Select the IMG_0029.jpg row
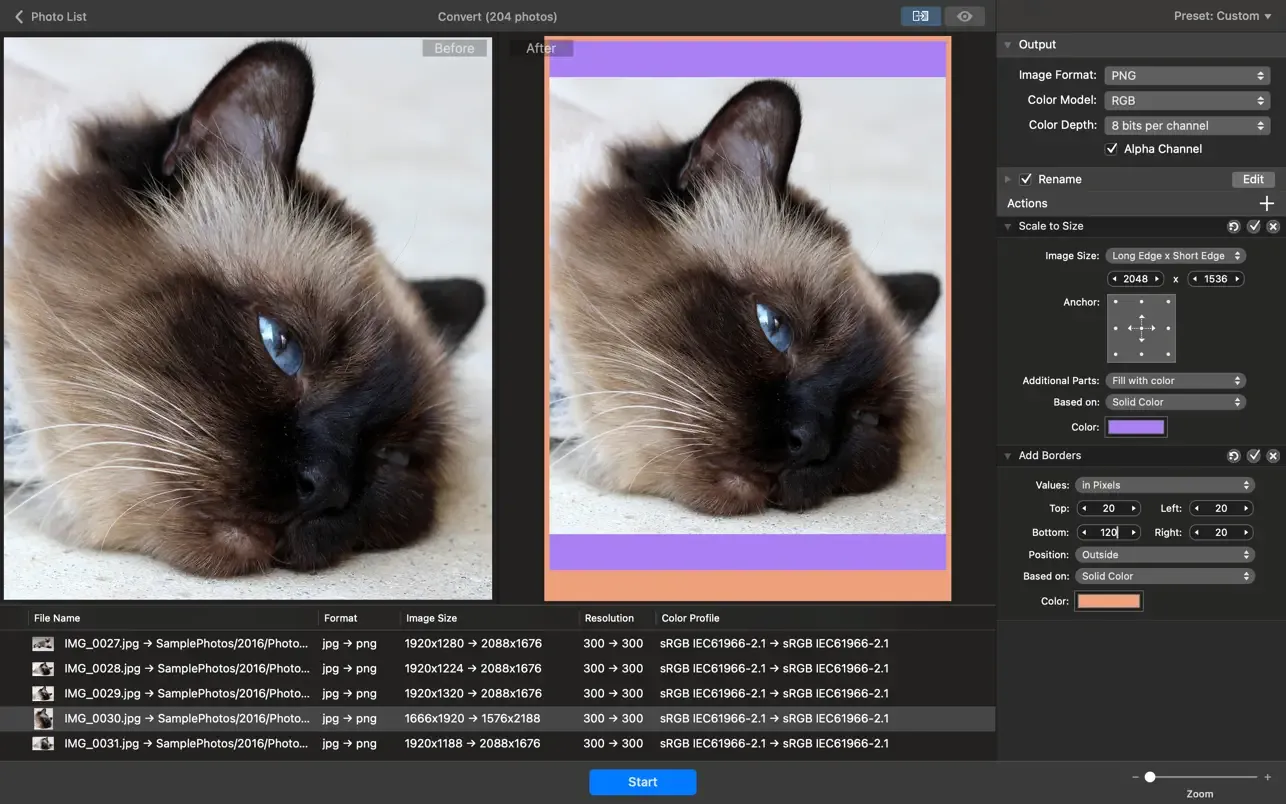 click(x=497, y=694)
